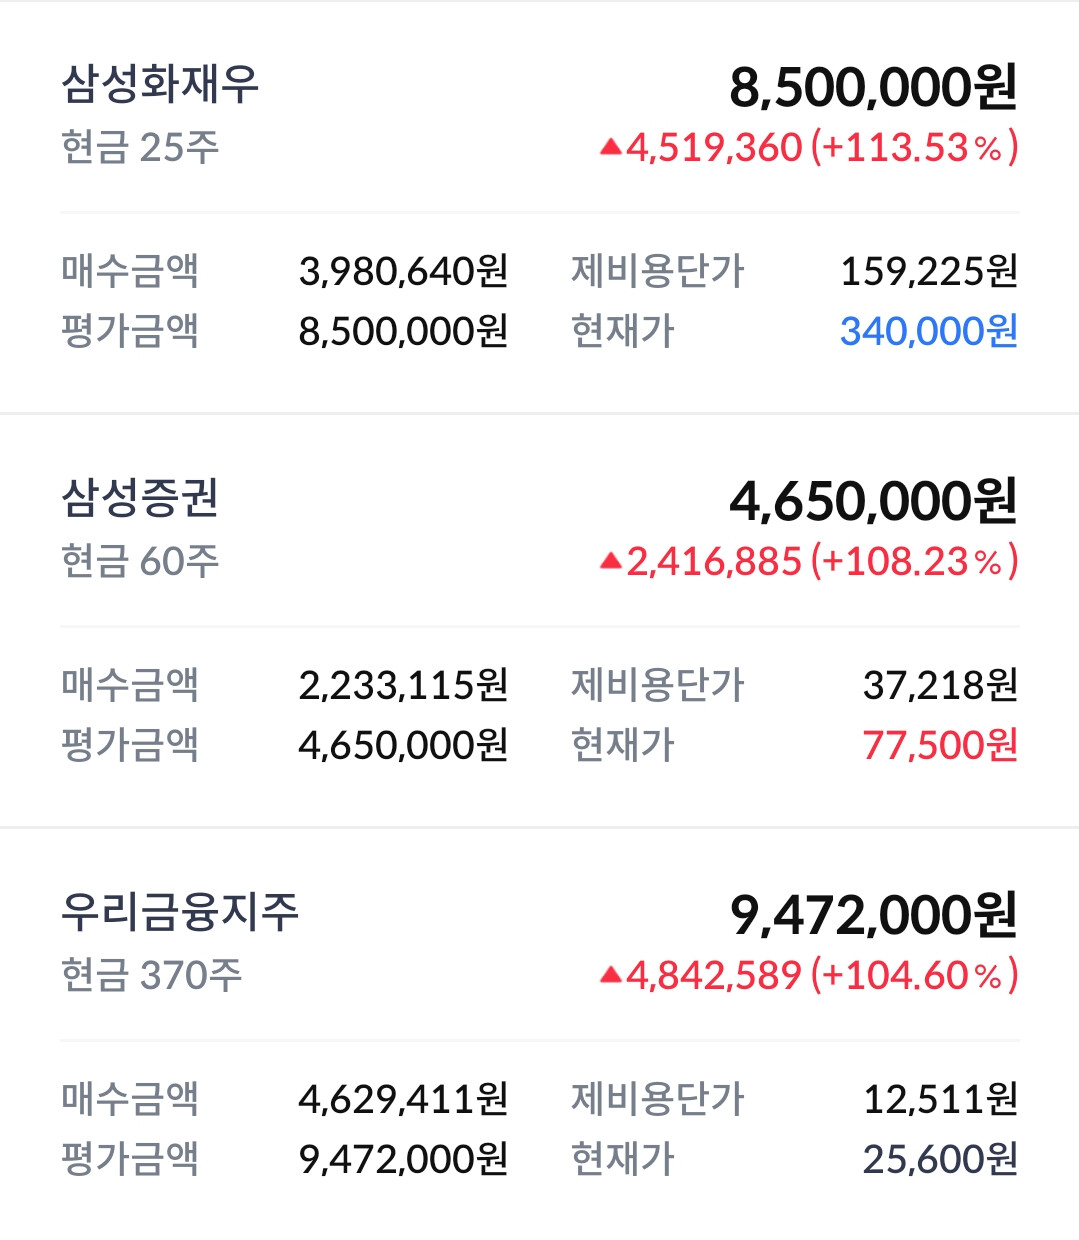Image resolution: width=1079 pixels, height=1240 pixels.
Task: Click the 12,511원 average cost value
Action: pos(940,1099)
